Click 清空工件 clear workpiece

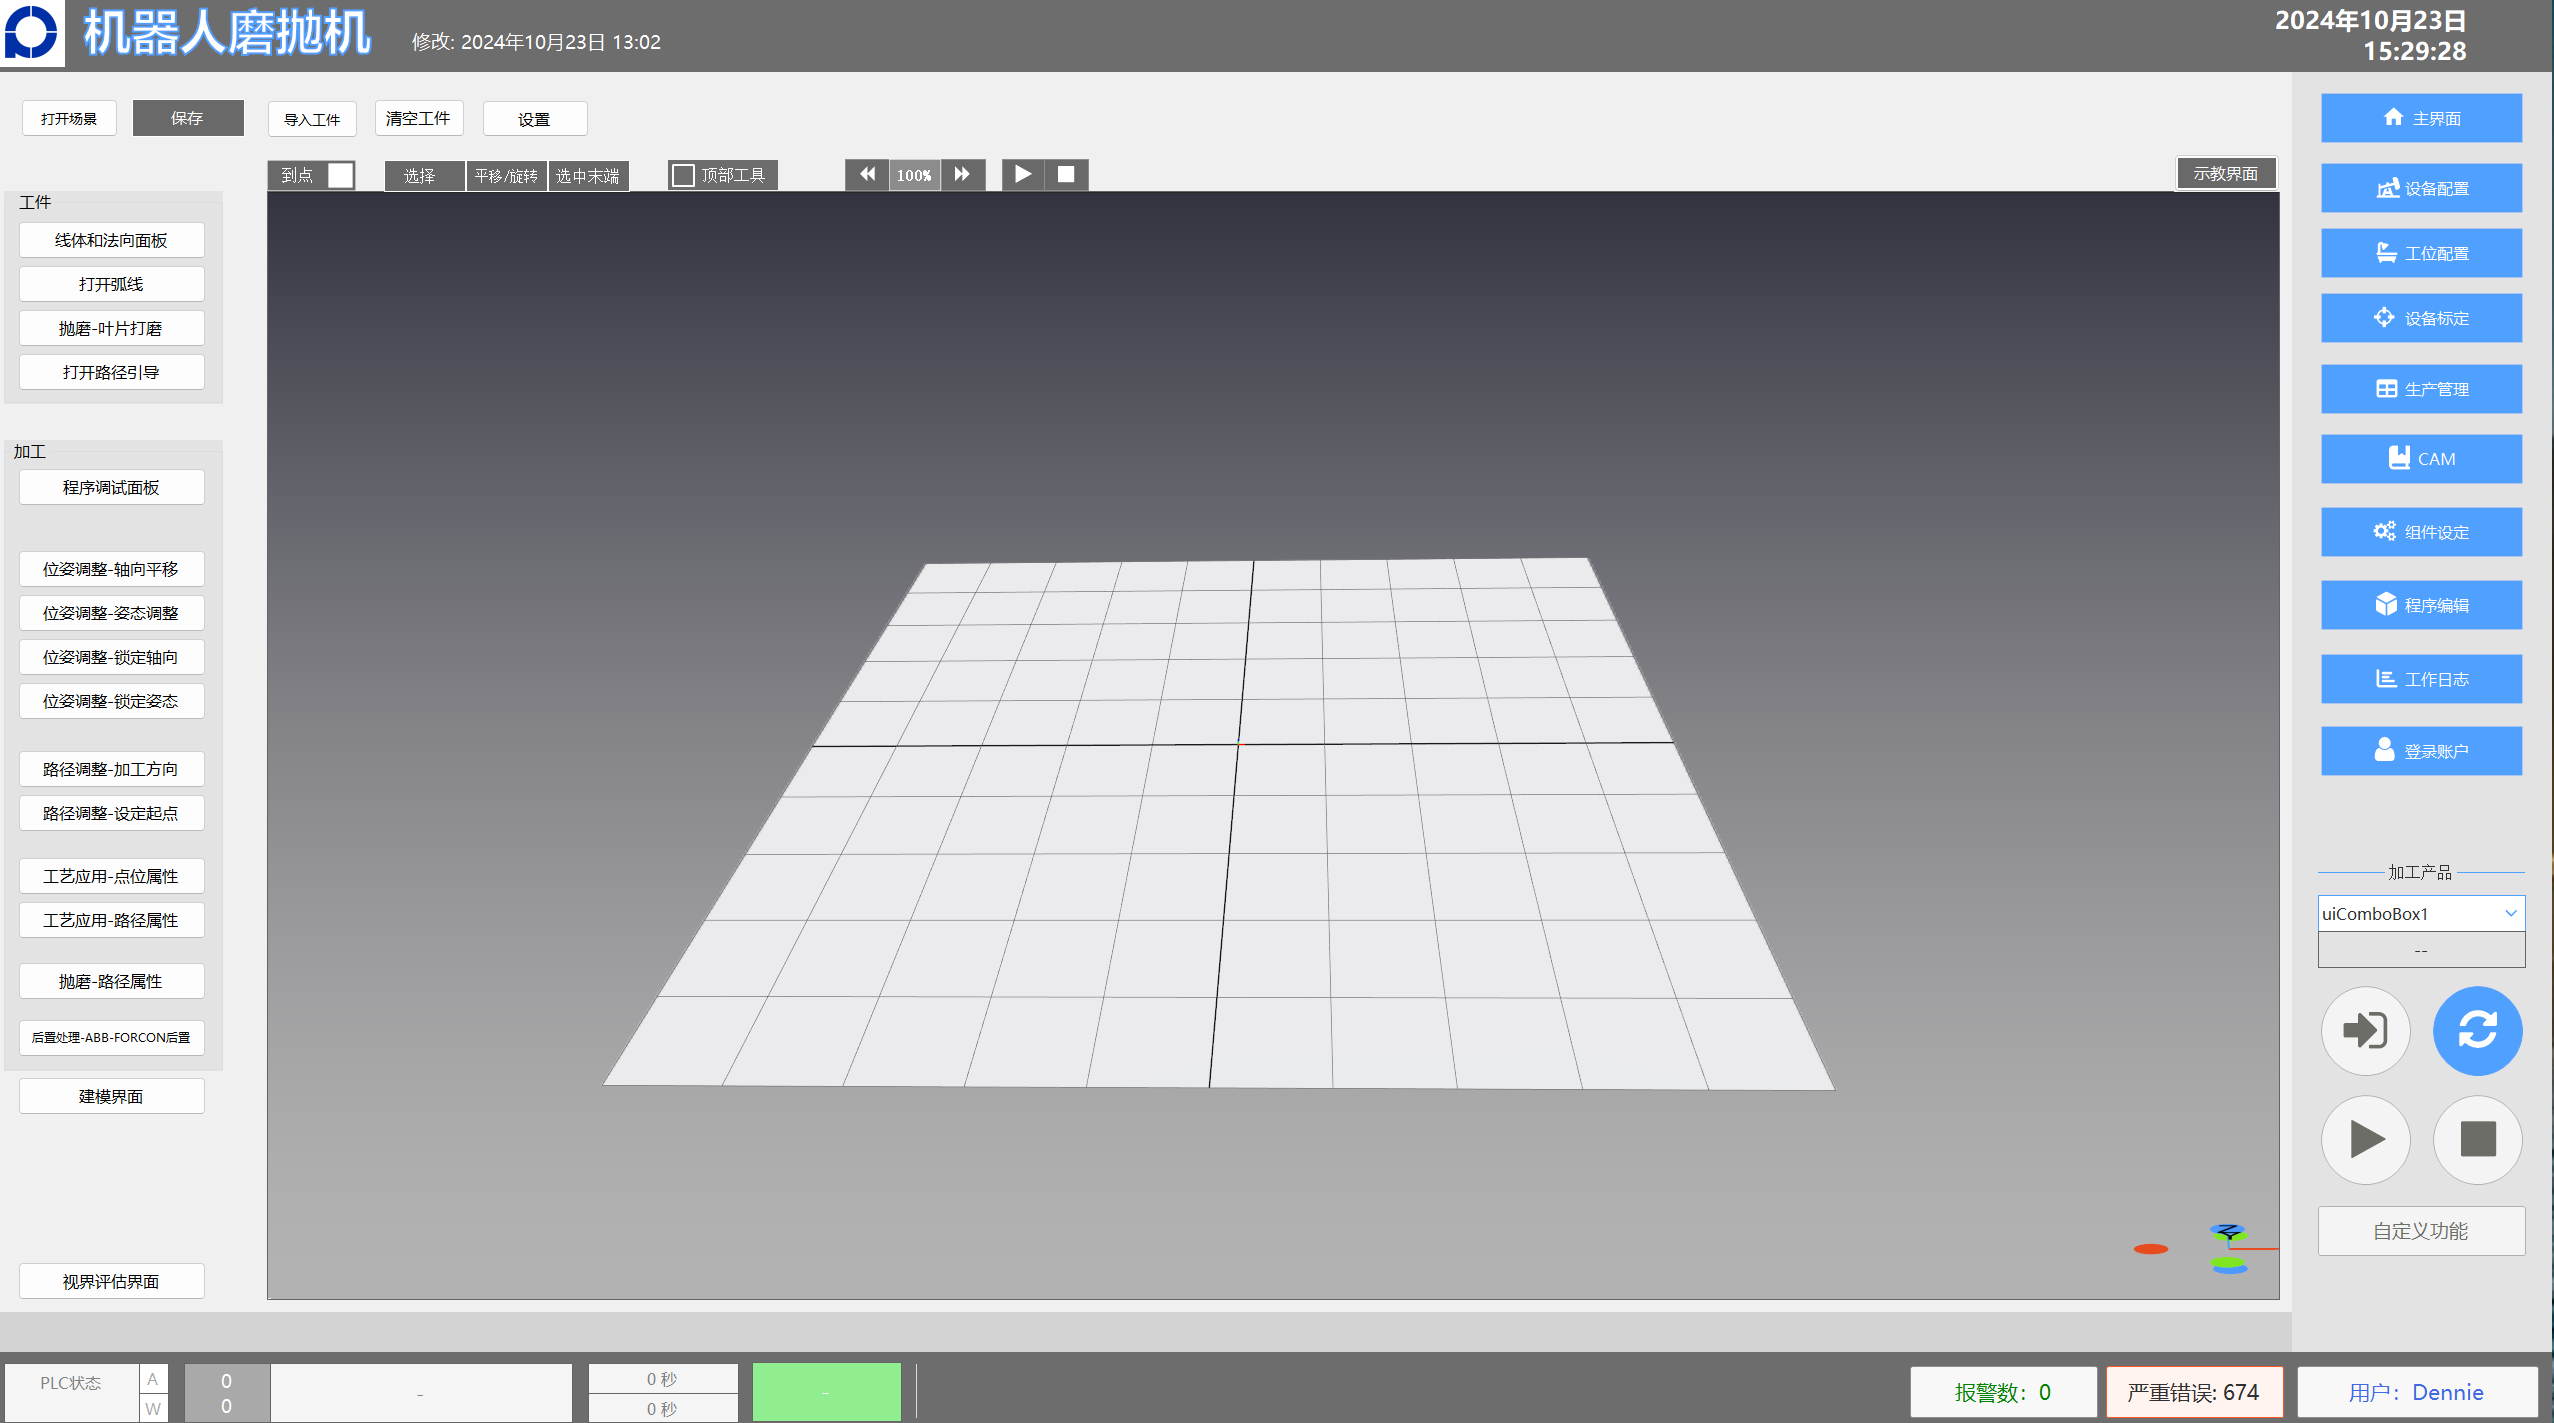(418, 119)
